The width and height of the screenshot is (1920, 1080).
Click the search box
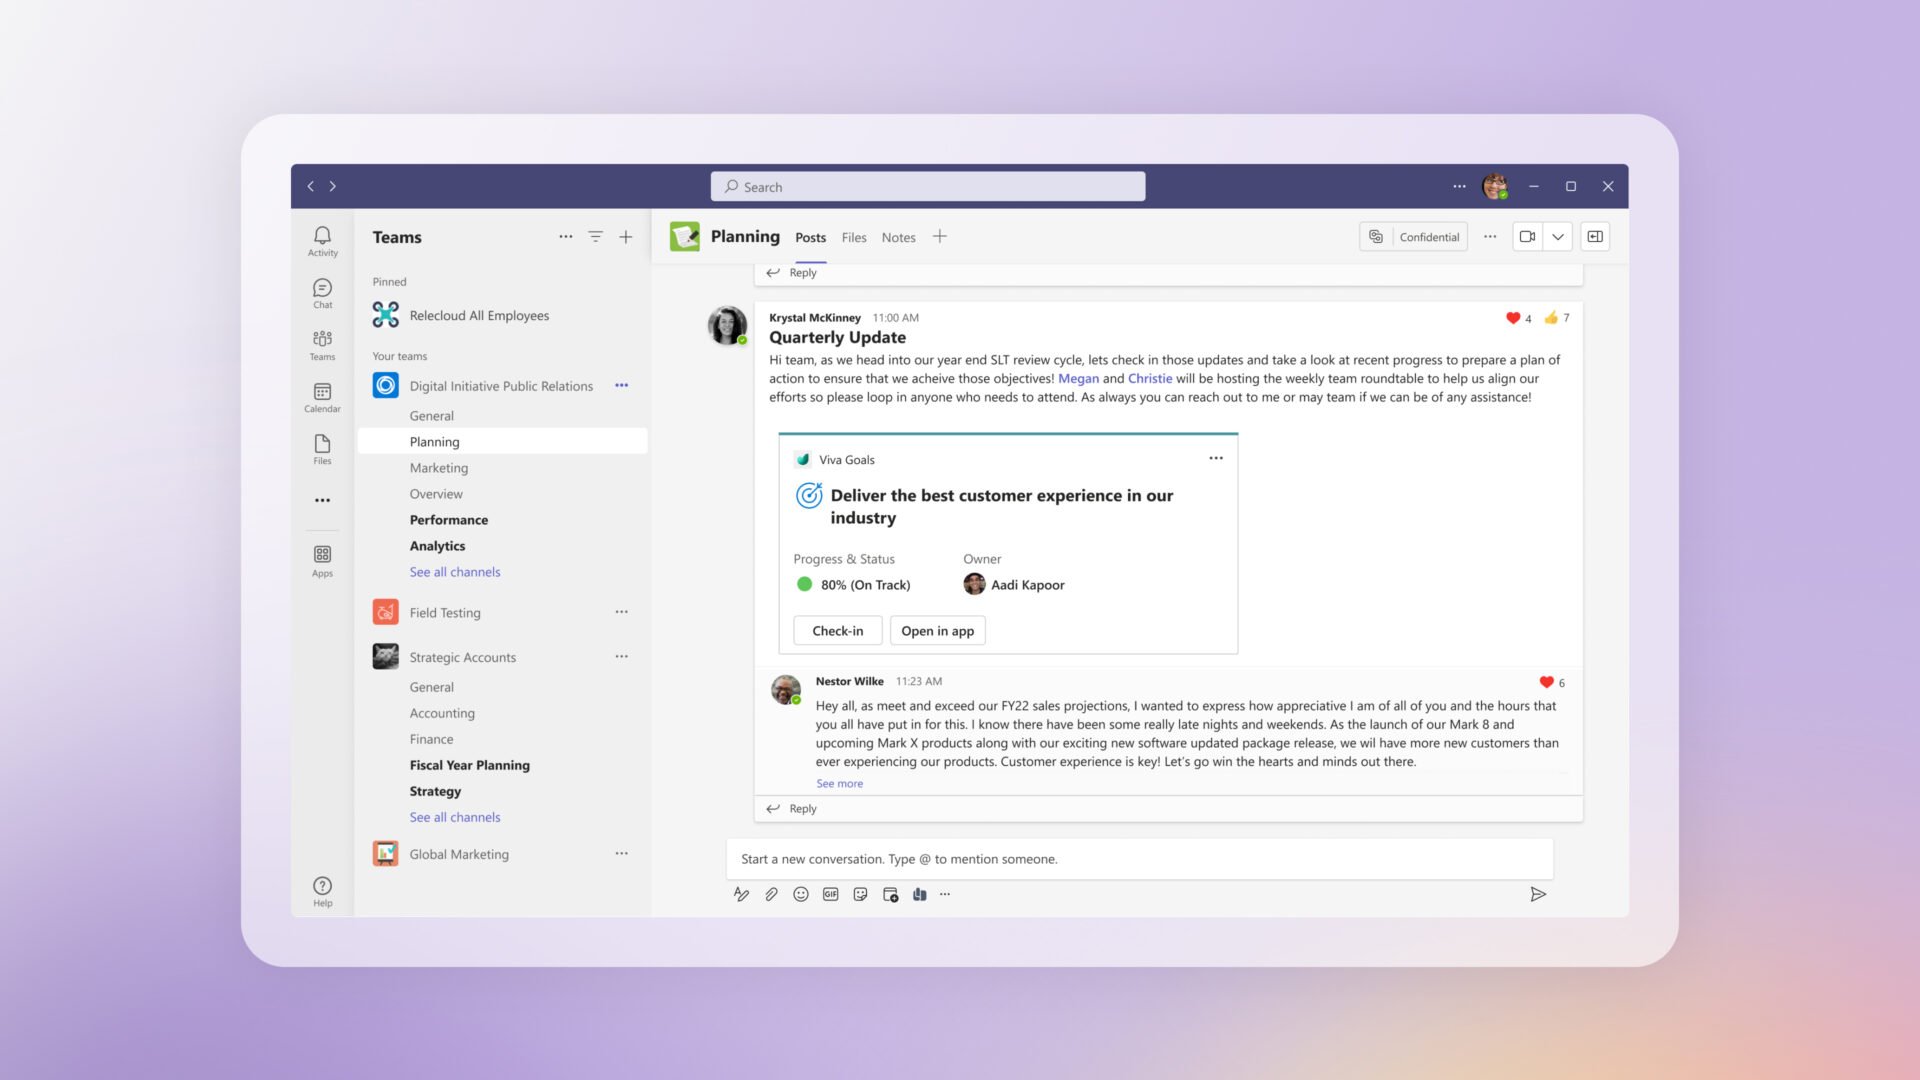click(928, 186)
